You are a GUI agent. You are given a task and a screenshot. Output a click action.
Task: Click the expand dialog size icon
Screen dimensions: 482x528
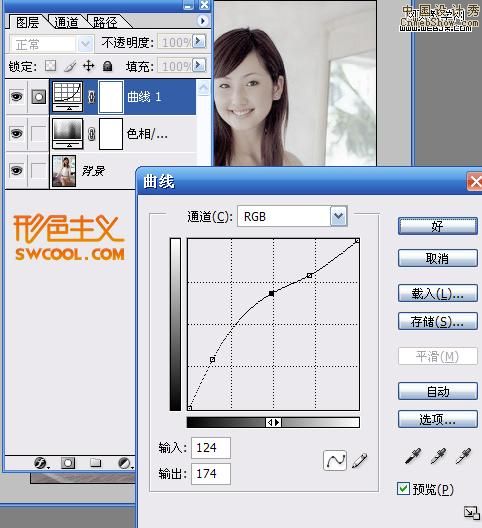coord(471,513)
